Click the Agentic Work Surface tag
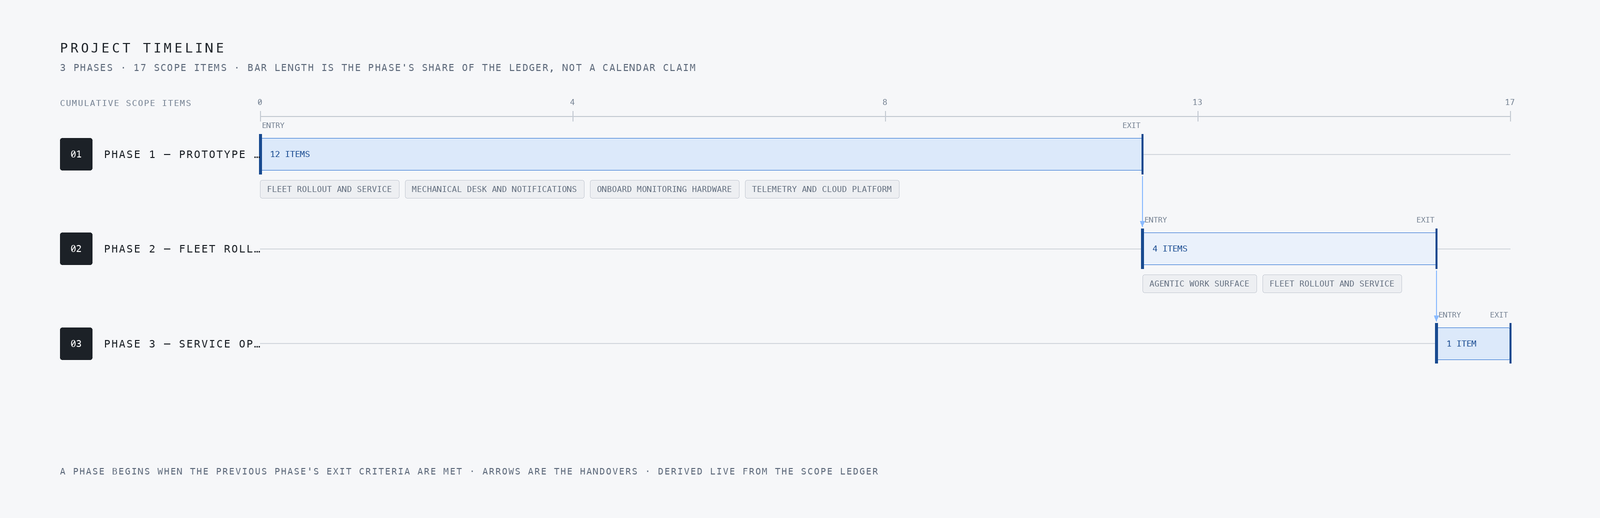Image resolution: width=1600 pixels, height=518 pixels. [1199, 284]
